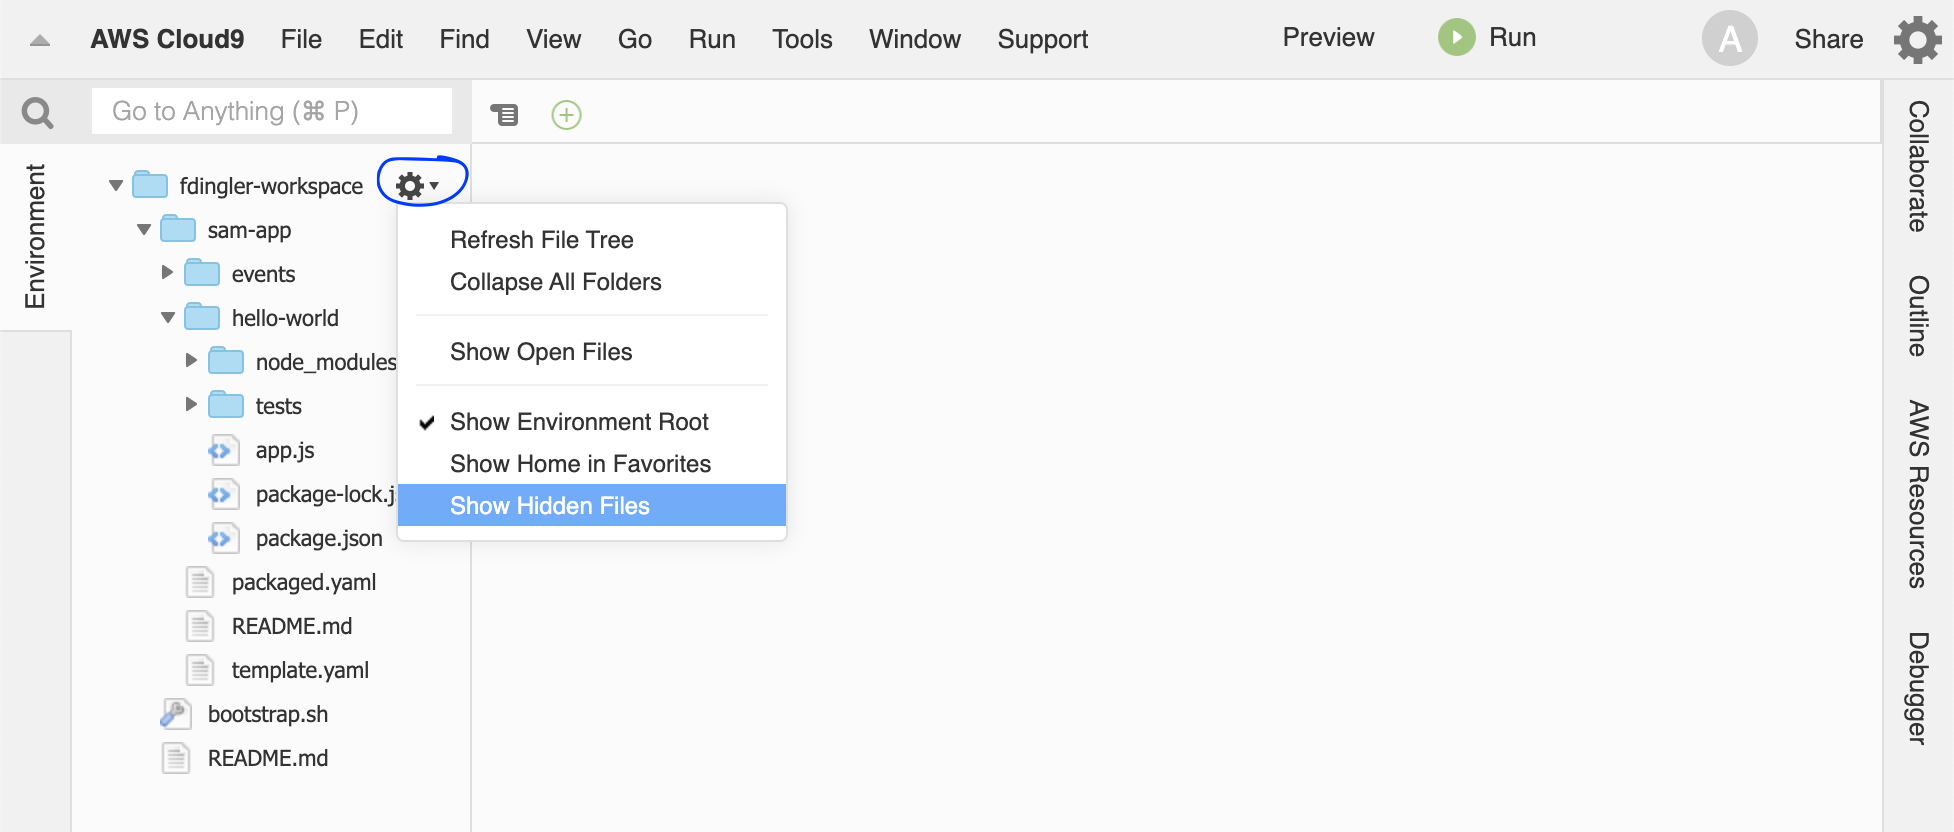Click the green plus new tab icon
Screen dimensions: 1954x832
(567, 115)
